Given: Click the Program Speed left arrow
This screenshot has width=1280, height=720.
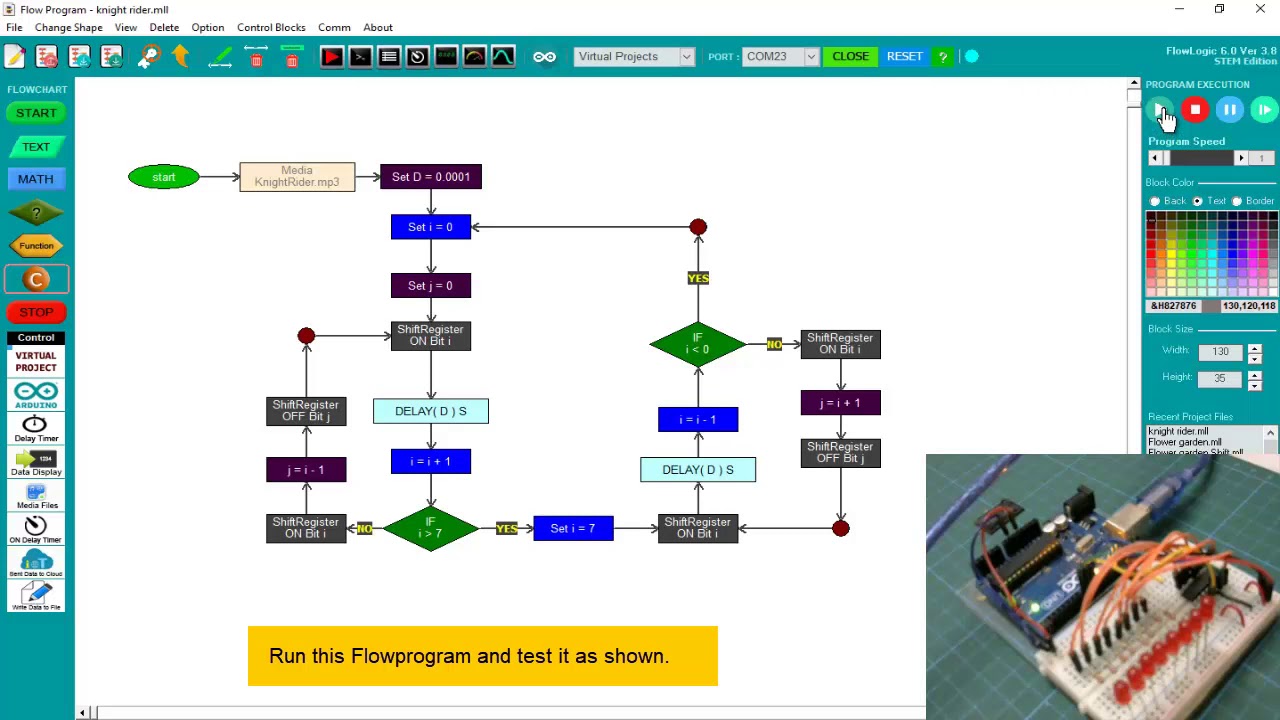Looking at the screenshot, I should point(1155,158).
